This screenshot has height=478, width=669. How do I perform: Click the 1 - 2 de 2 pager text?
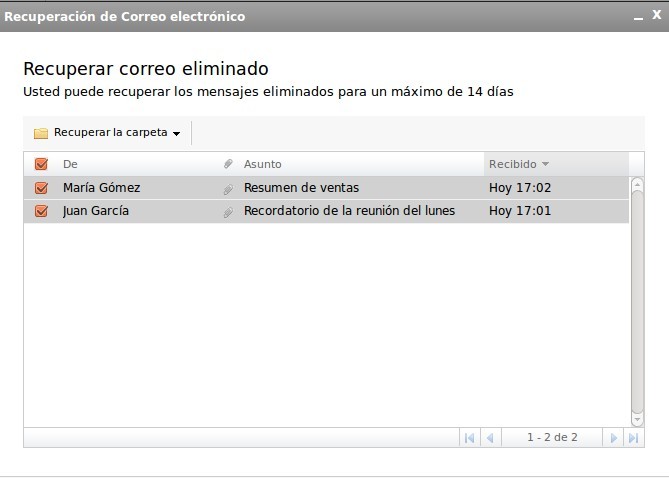(x=552, y=437)
